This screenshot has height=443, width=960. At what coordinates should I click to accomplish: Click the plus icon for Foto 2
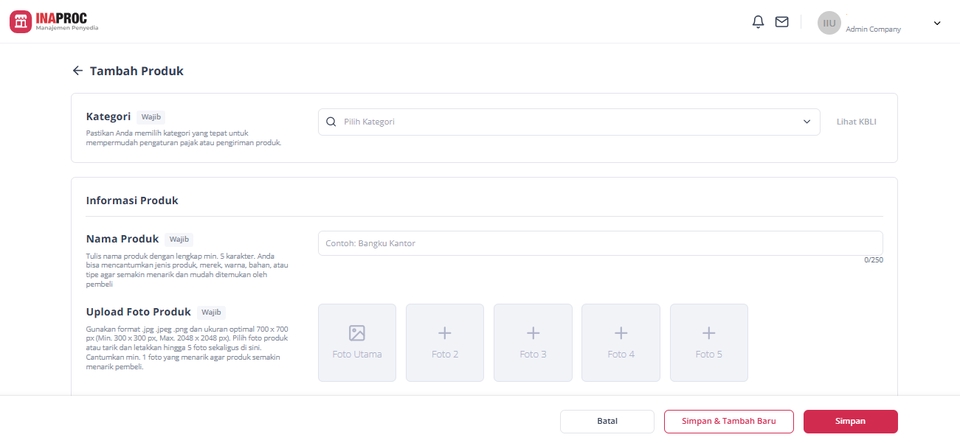445,333
